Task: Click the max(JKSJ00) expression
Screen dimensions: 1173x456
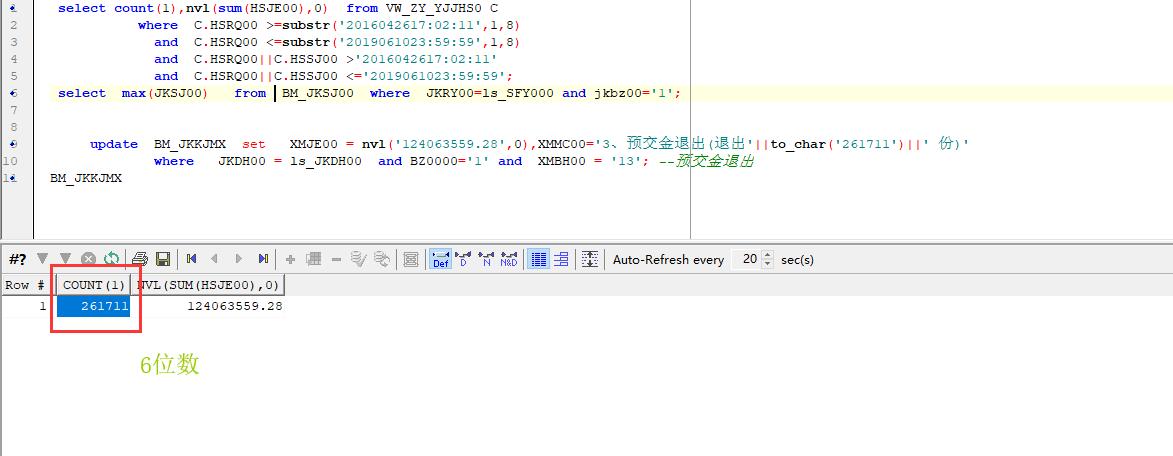Action: (x=165, y=93)
